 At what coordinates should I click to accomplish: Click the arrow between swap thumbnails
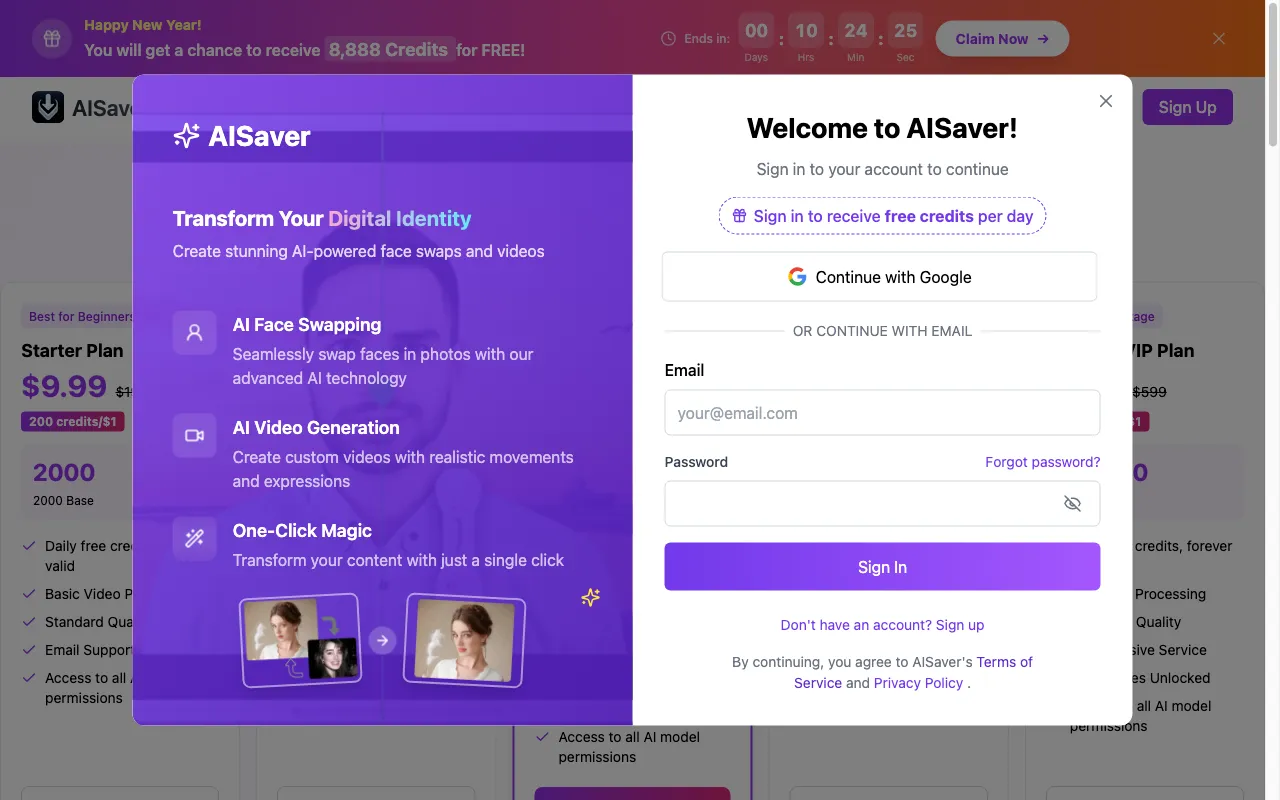coord(382,640)
